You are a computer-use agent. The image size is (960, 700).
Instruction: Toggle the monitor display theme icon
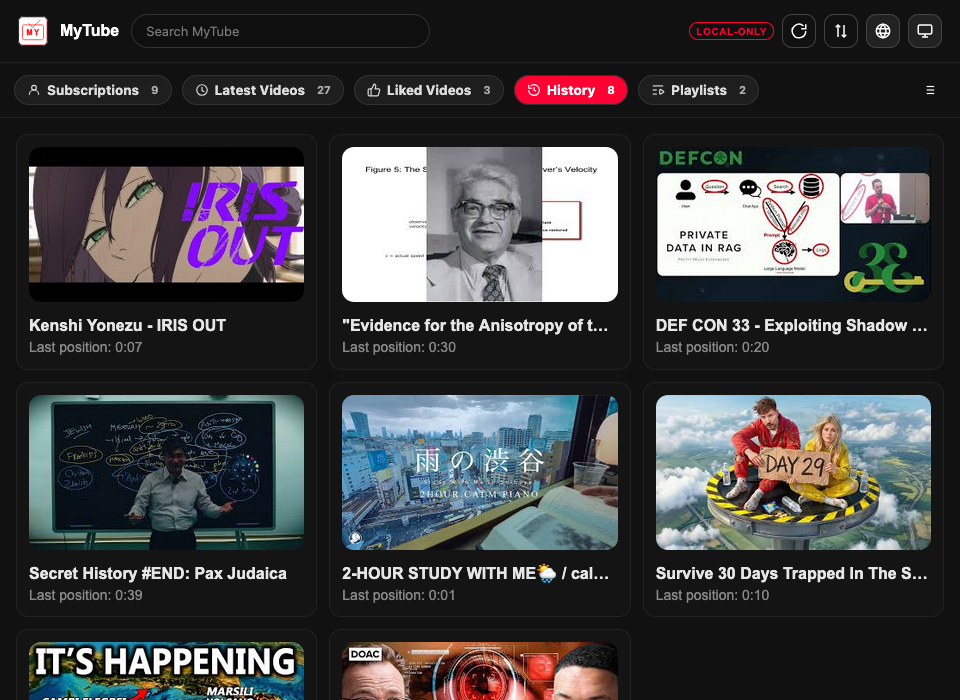tap(924, 31)
